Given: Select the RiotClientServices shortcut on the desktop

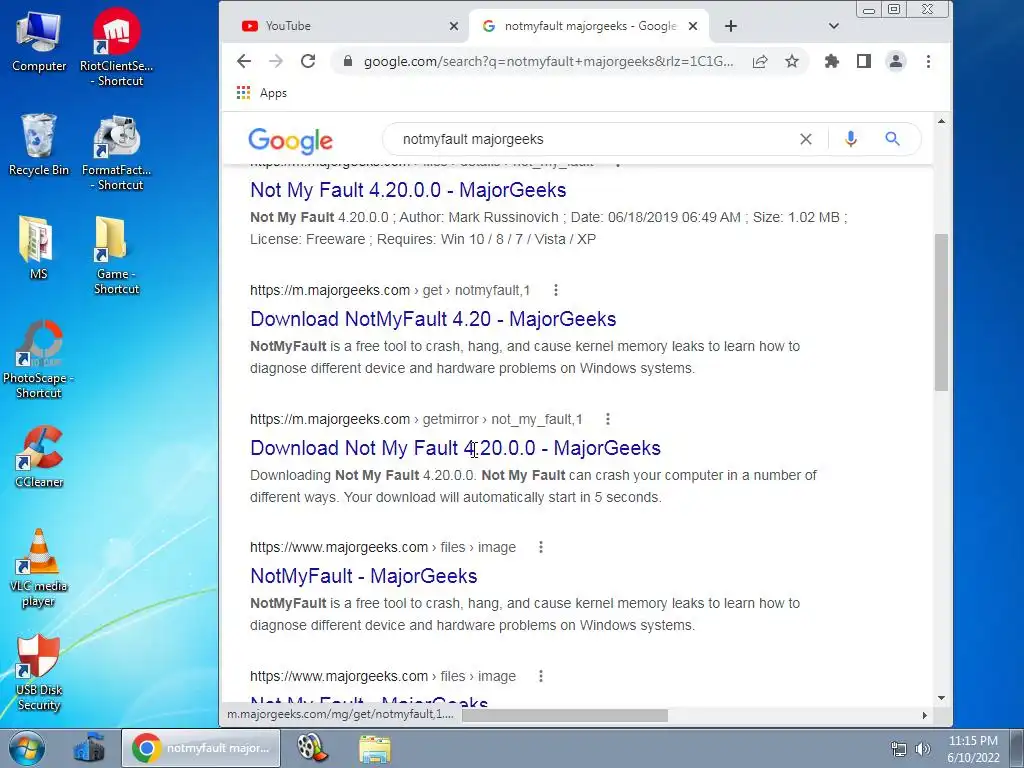Looking at the screenshot, I should point(116,47).
